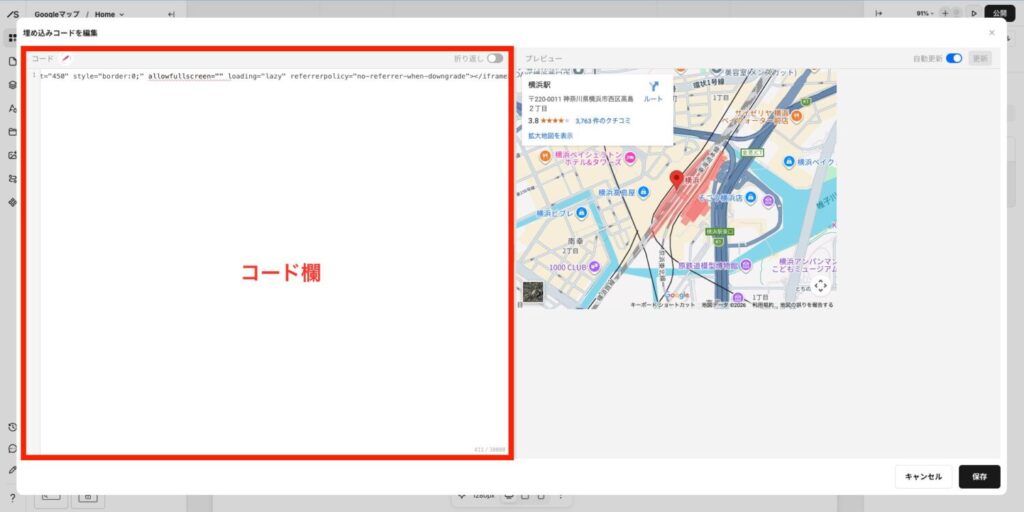This screenshot has height=512, width=1024.
Task: Click the ルート directions icon on map card
Action: pos(653,88)
